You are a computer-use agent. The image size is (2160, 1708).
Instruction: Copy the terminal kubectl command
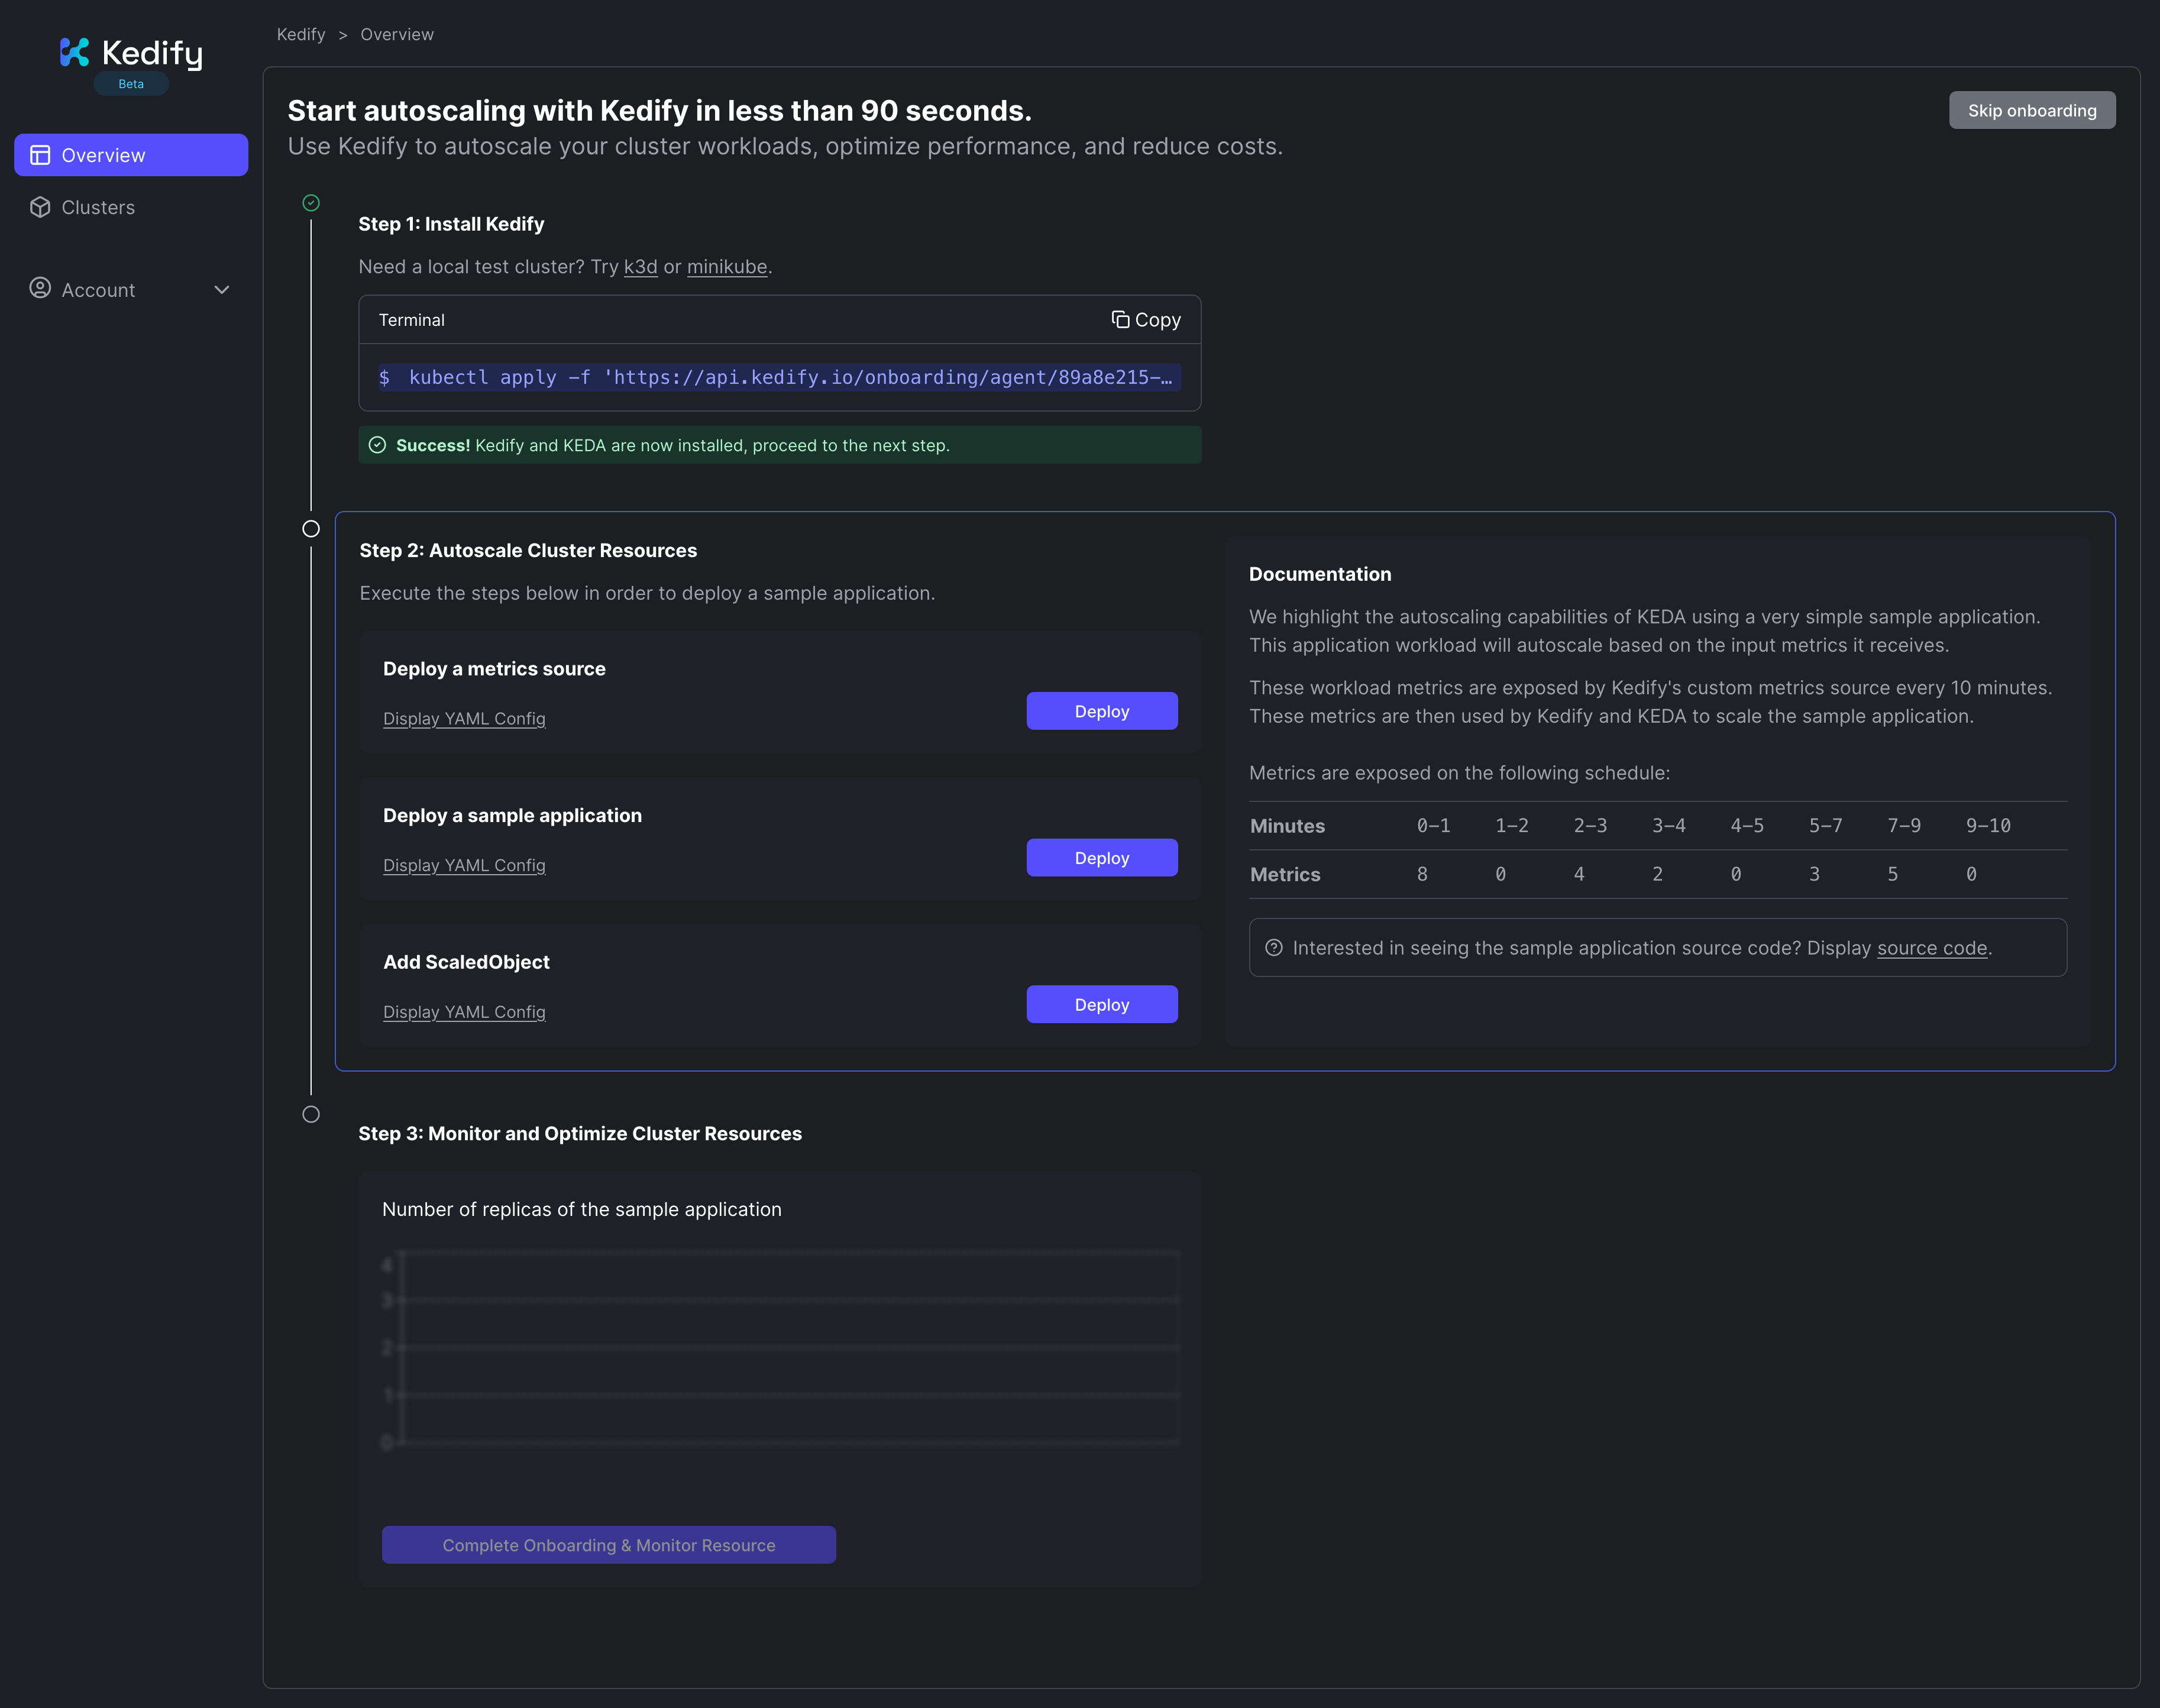click(1146, 320)
